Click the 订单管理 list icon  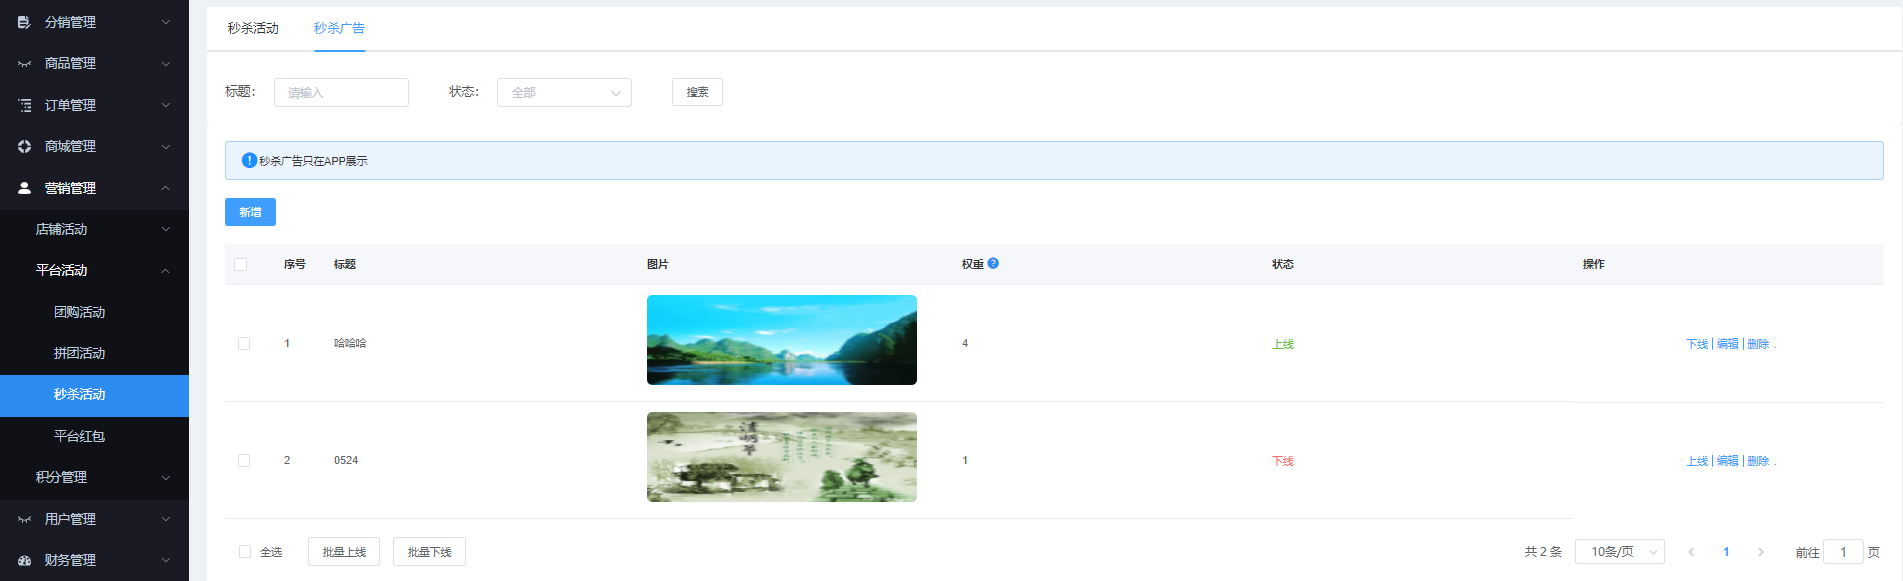[x=24, y=105]
